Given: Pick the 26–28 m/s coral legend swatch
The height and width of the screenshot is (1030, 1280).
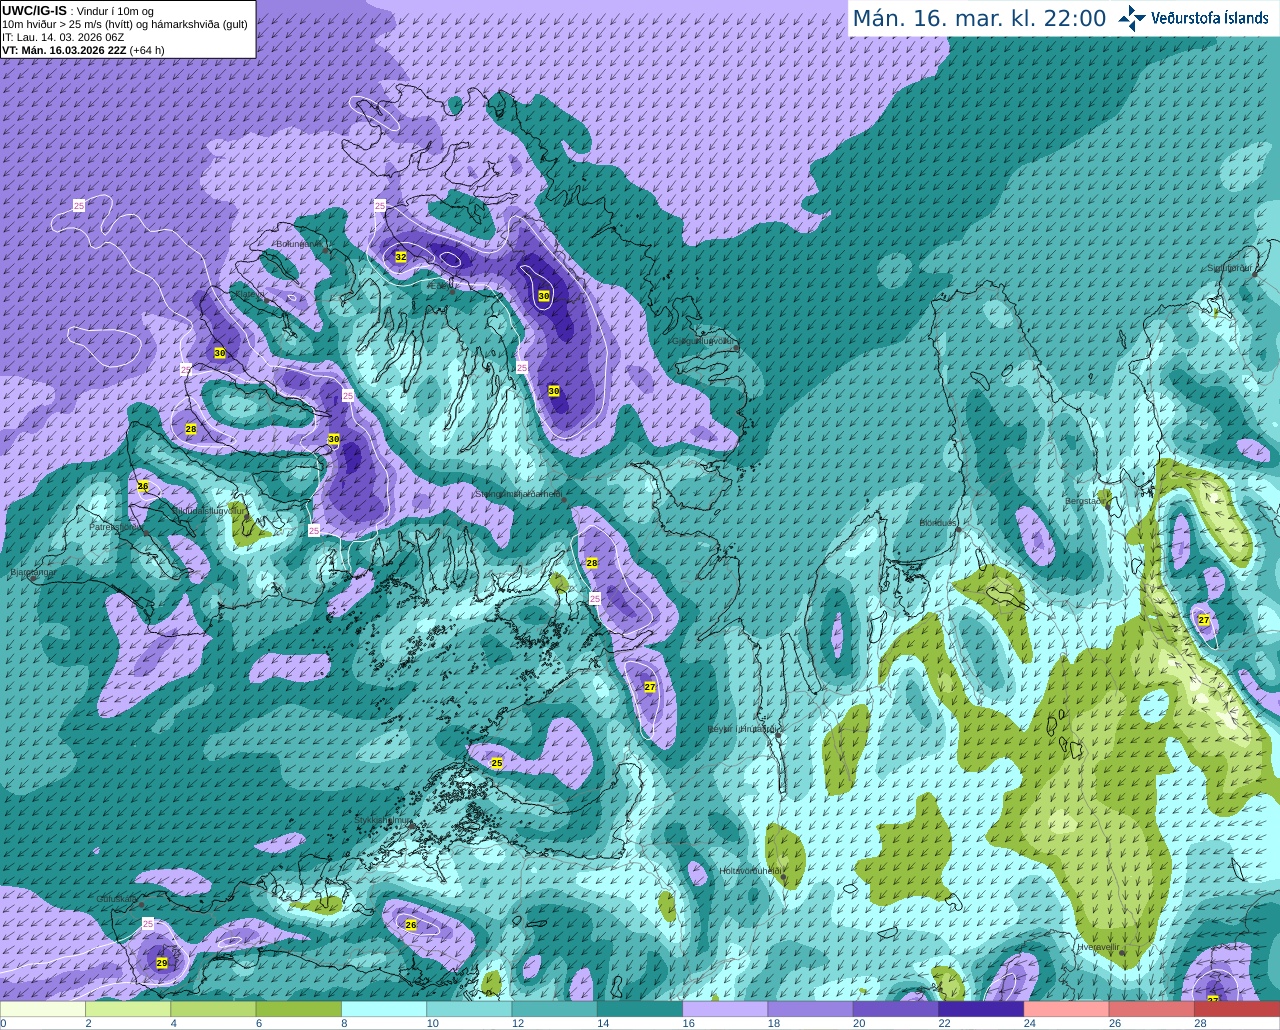Looking at the screenshot, I should pyautogui.click(x=1152, y=1009).
